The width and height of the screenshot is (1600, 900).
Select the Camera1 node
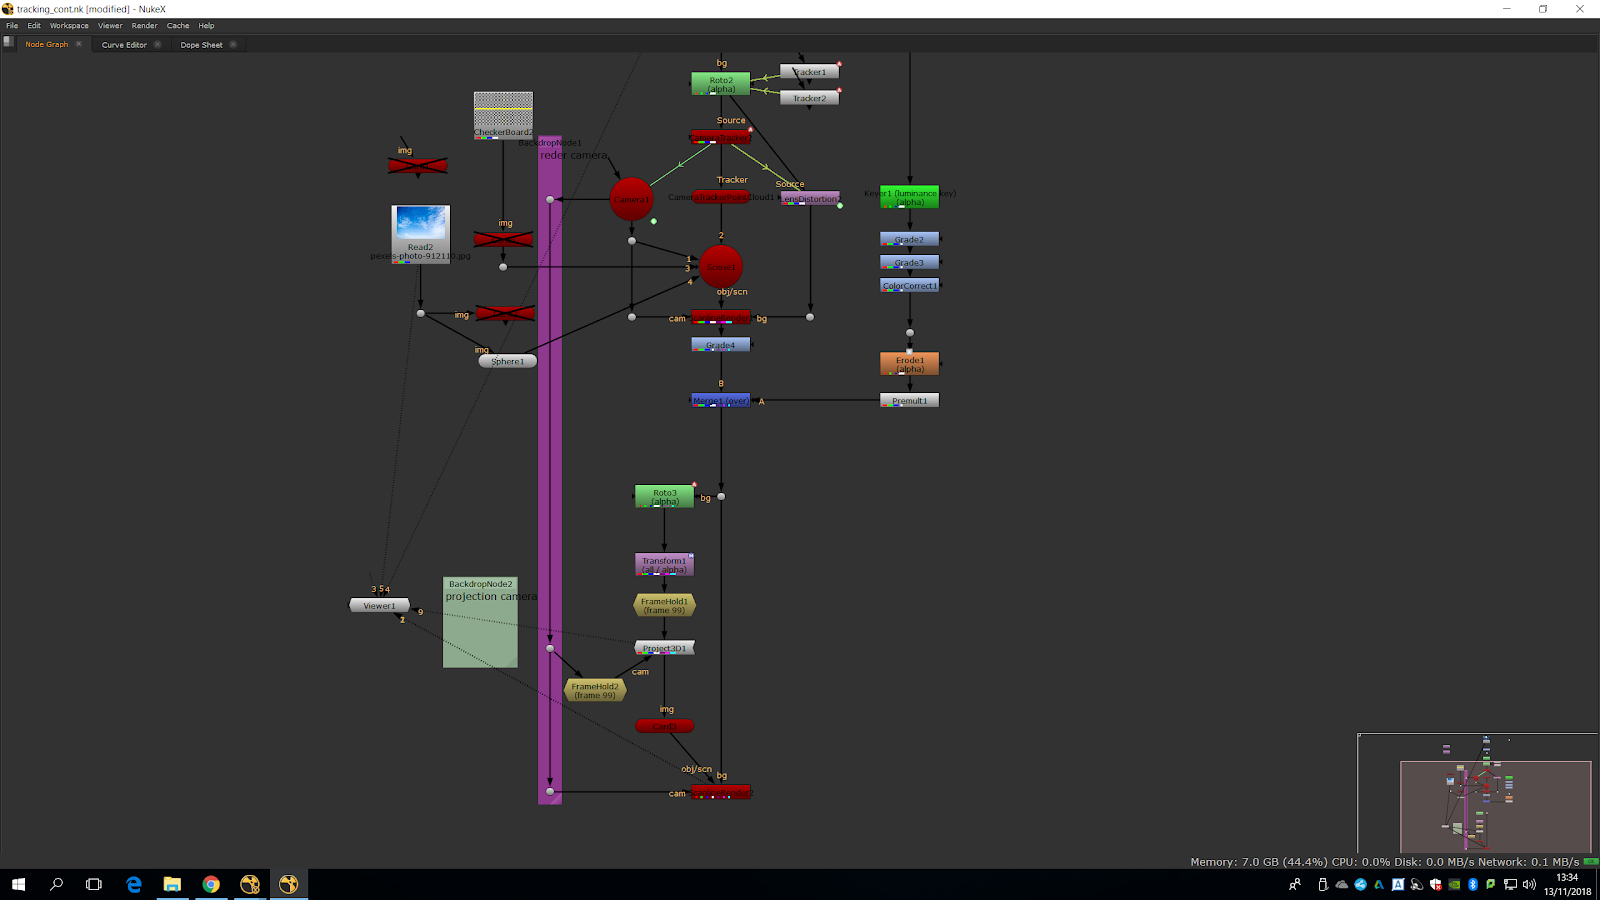click(630, 199)
